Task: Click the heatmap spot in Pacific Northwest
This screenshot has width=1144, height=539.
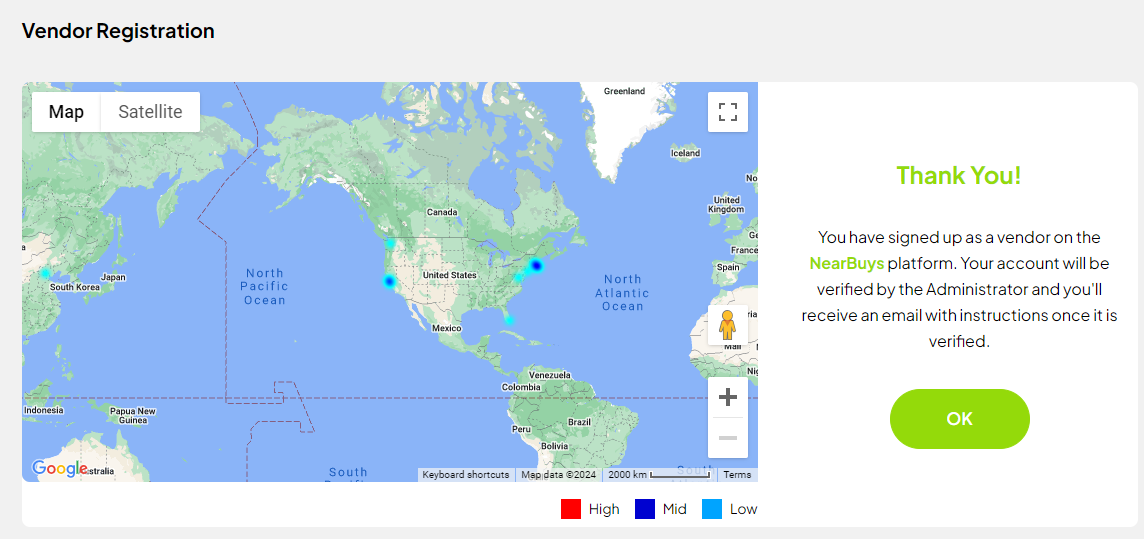Action: [x=391, y=244]
